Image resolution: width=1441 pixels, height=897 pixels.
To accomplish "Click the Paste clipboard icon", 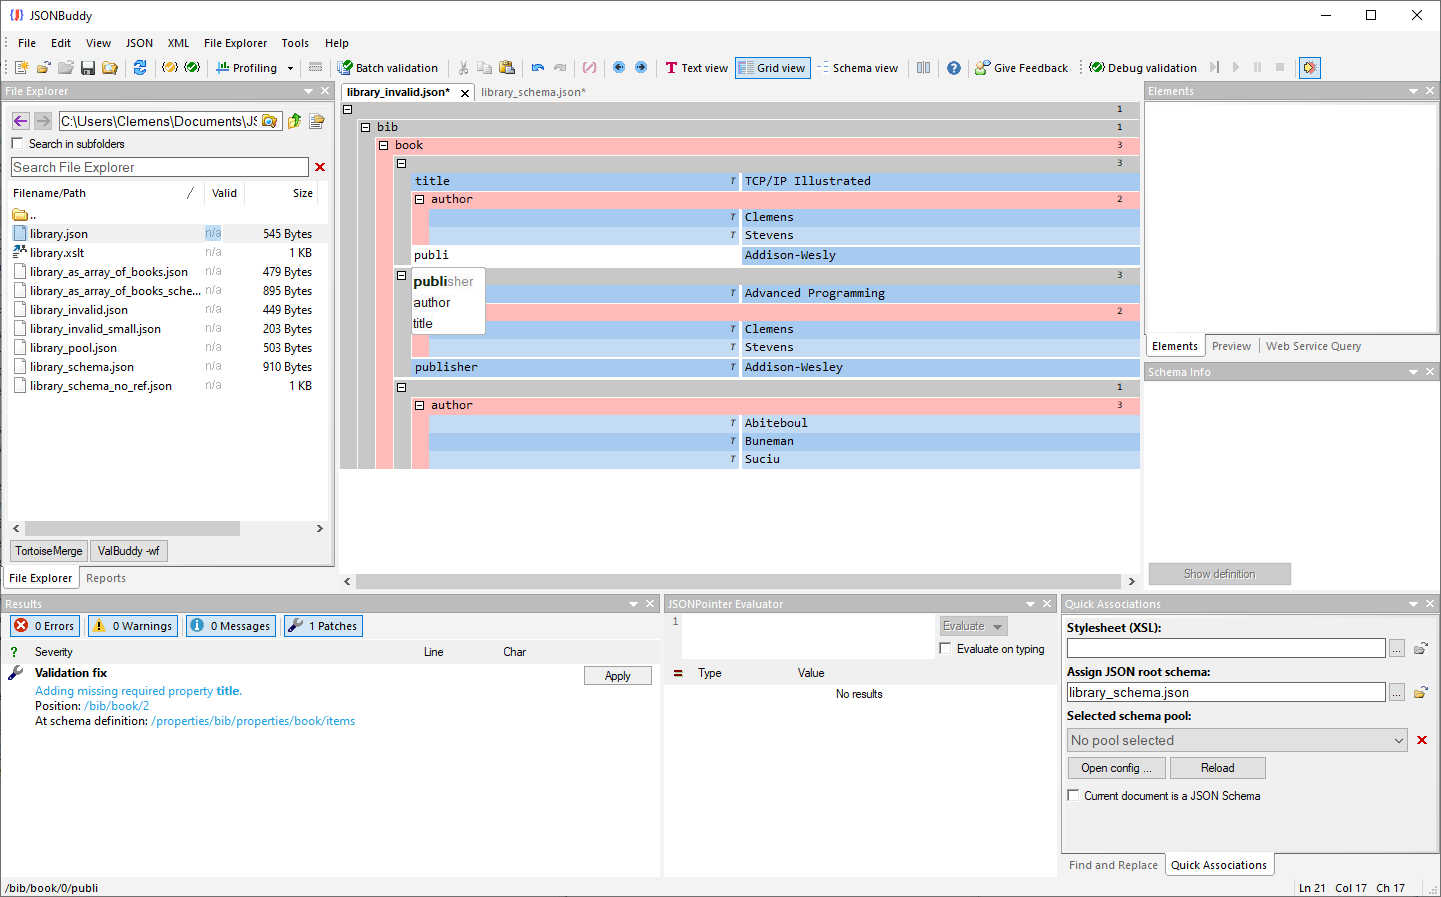I will (x=507, y=68).
